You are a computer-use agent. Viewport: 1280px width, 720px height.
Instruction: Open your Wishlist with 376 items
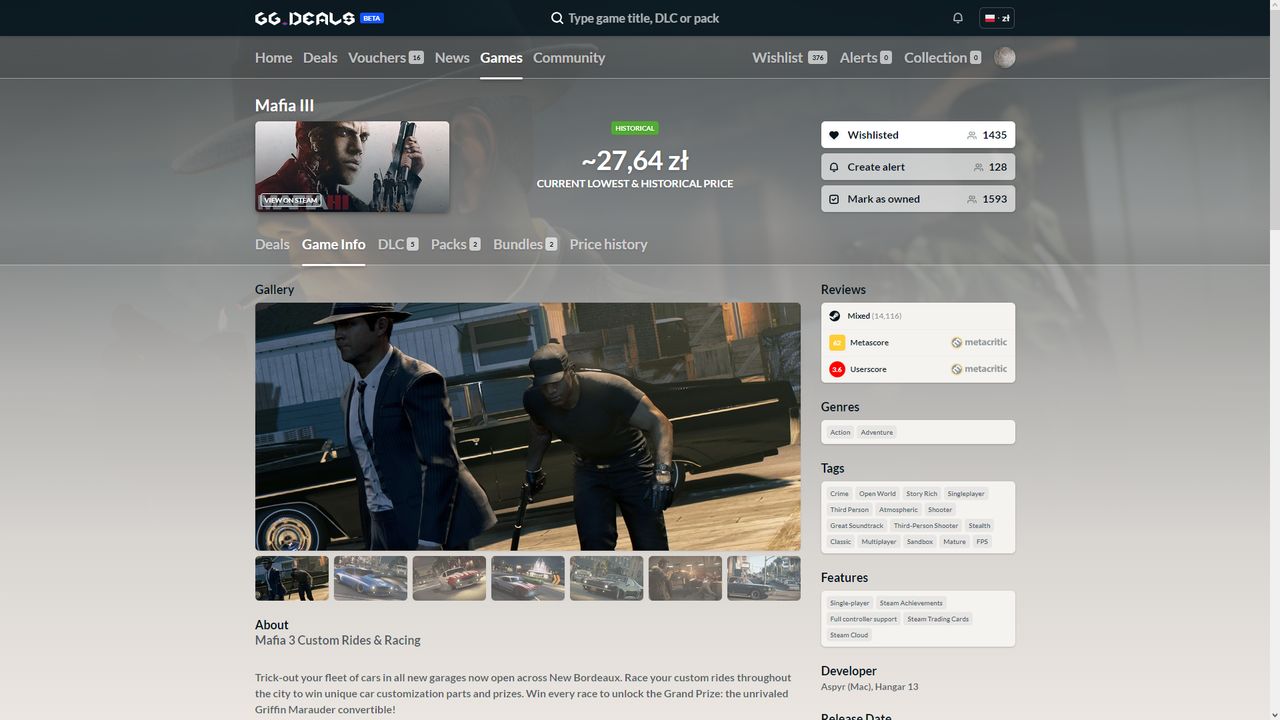pos(789,57)
